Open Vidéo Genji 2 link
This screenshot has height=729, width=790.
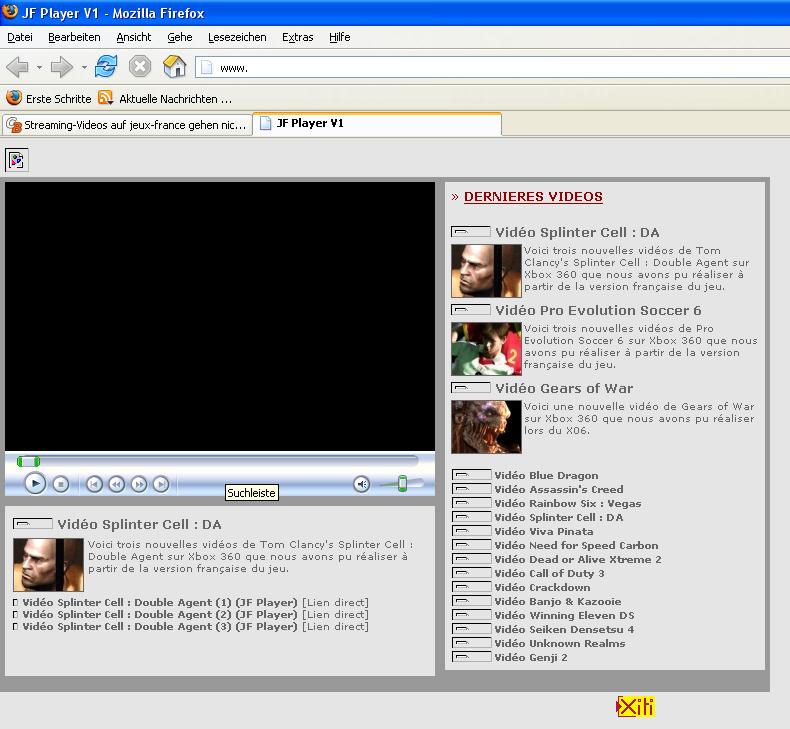pos(531,657)
